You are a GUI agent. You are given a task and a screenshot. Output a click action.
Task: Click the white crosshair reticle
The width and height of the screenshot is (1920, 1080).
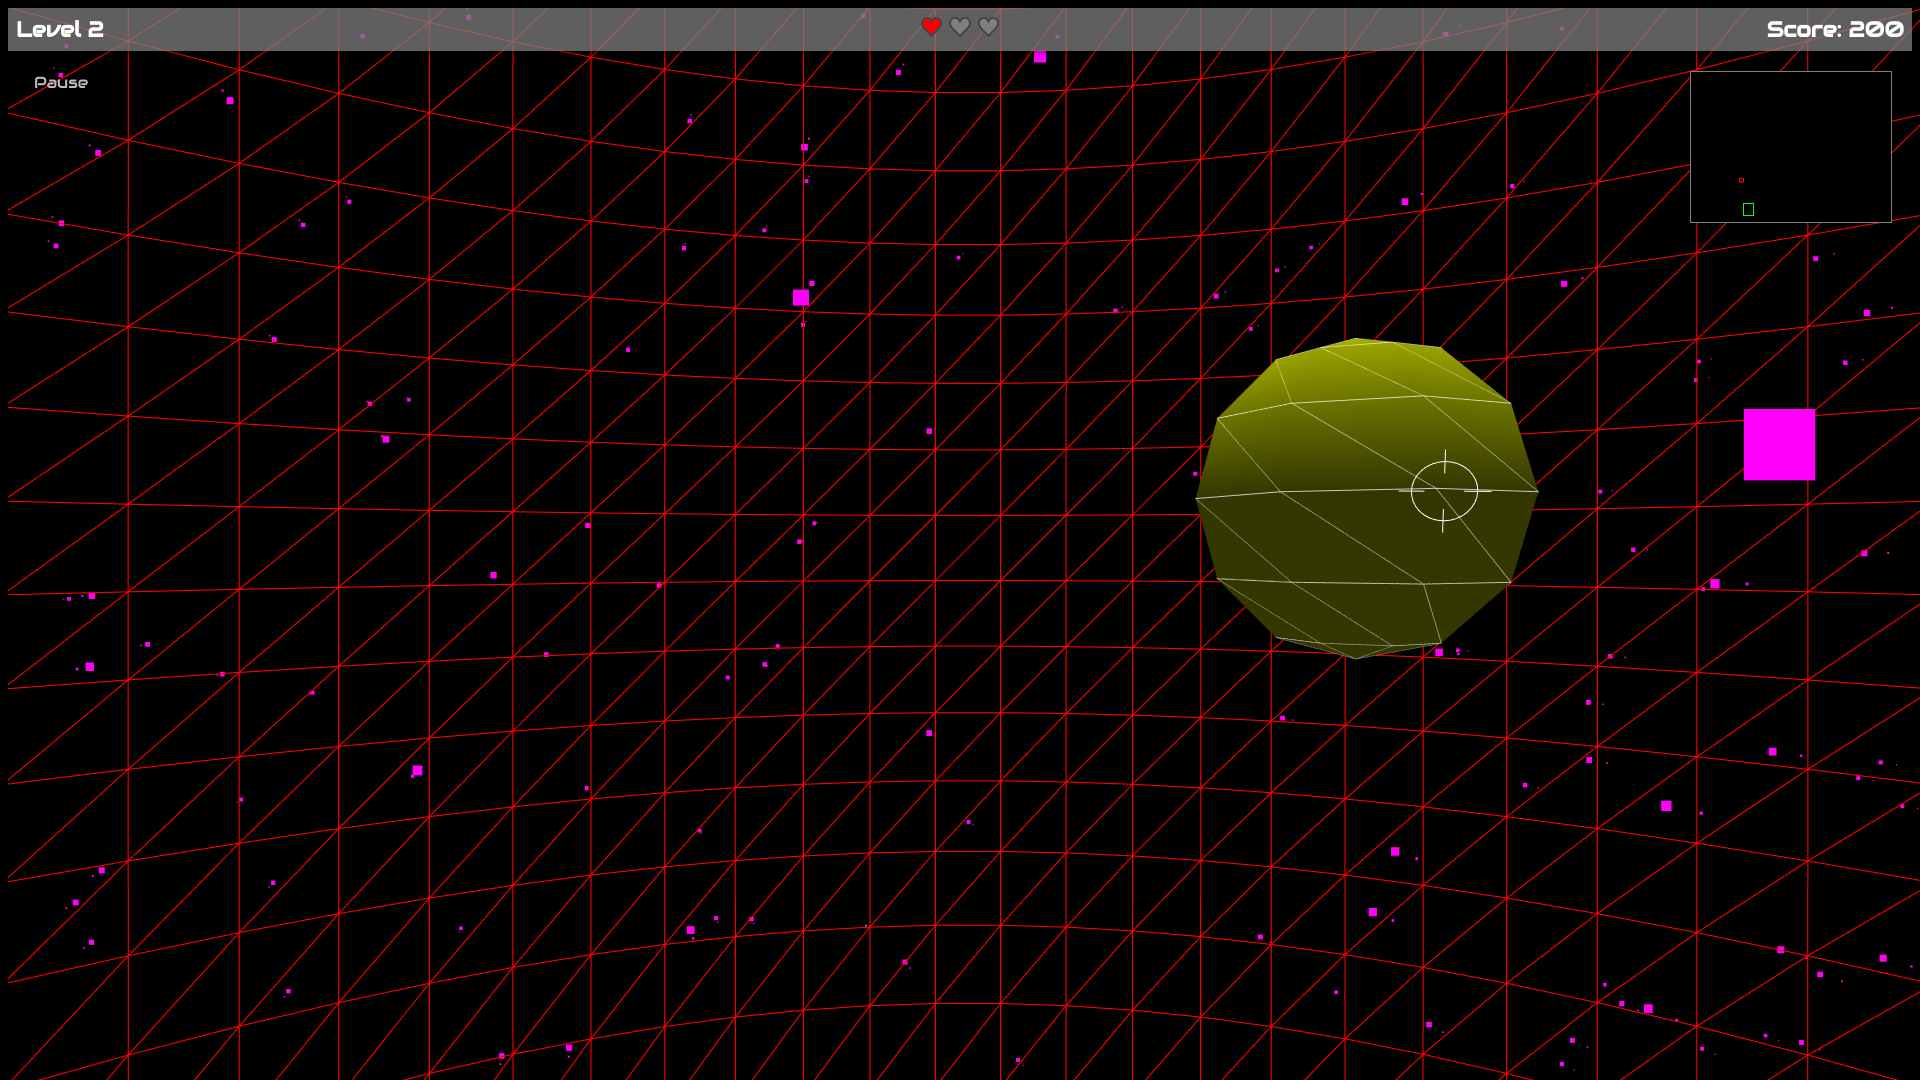[x=1444, y=491]
